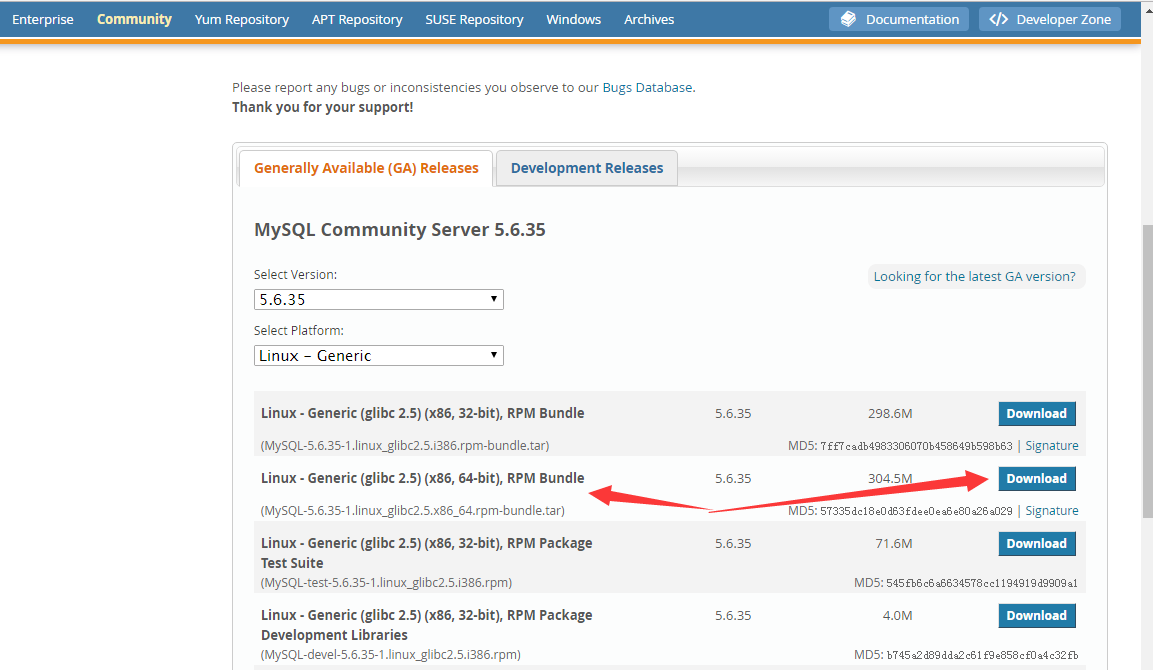Switch to Development Releases tab
The height and width of the screenshot is (670, 1153).
(x=587, y=168)
